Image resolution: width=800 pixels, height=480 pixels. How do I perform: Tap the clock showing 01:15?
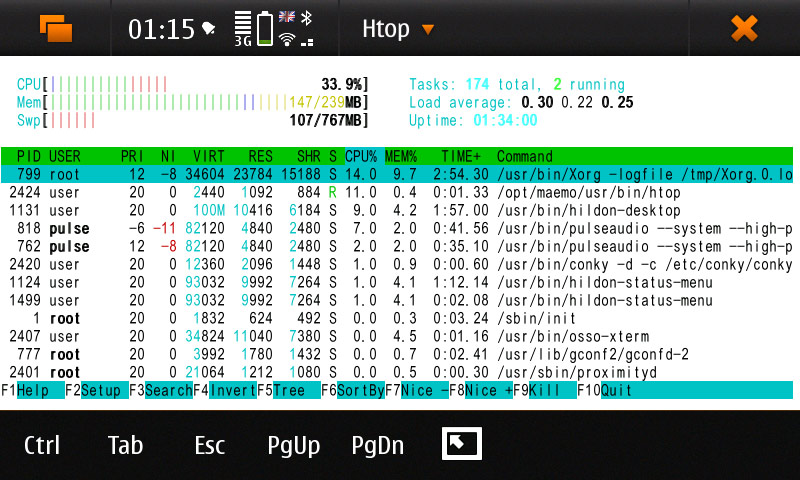point(161,29)
